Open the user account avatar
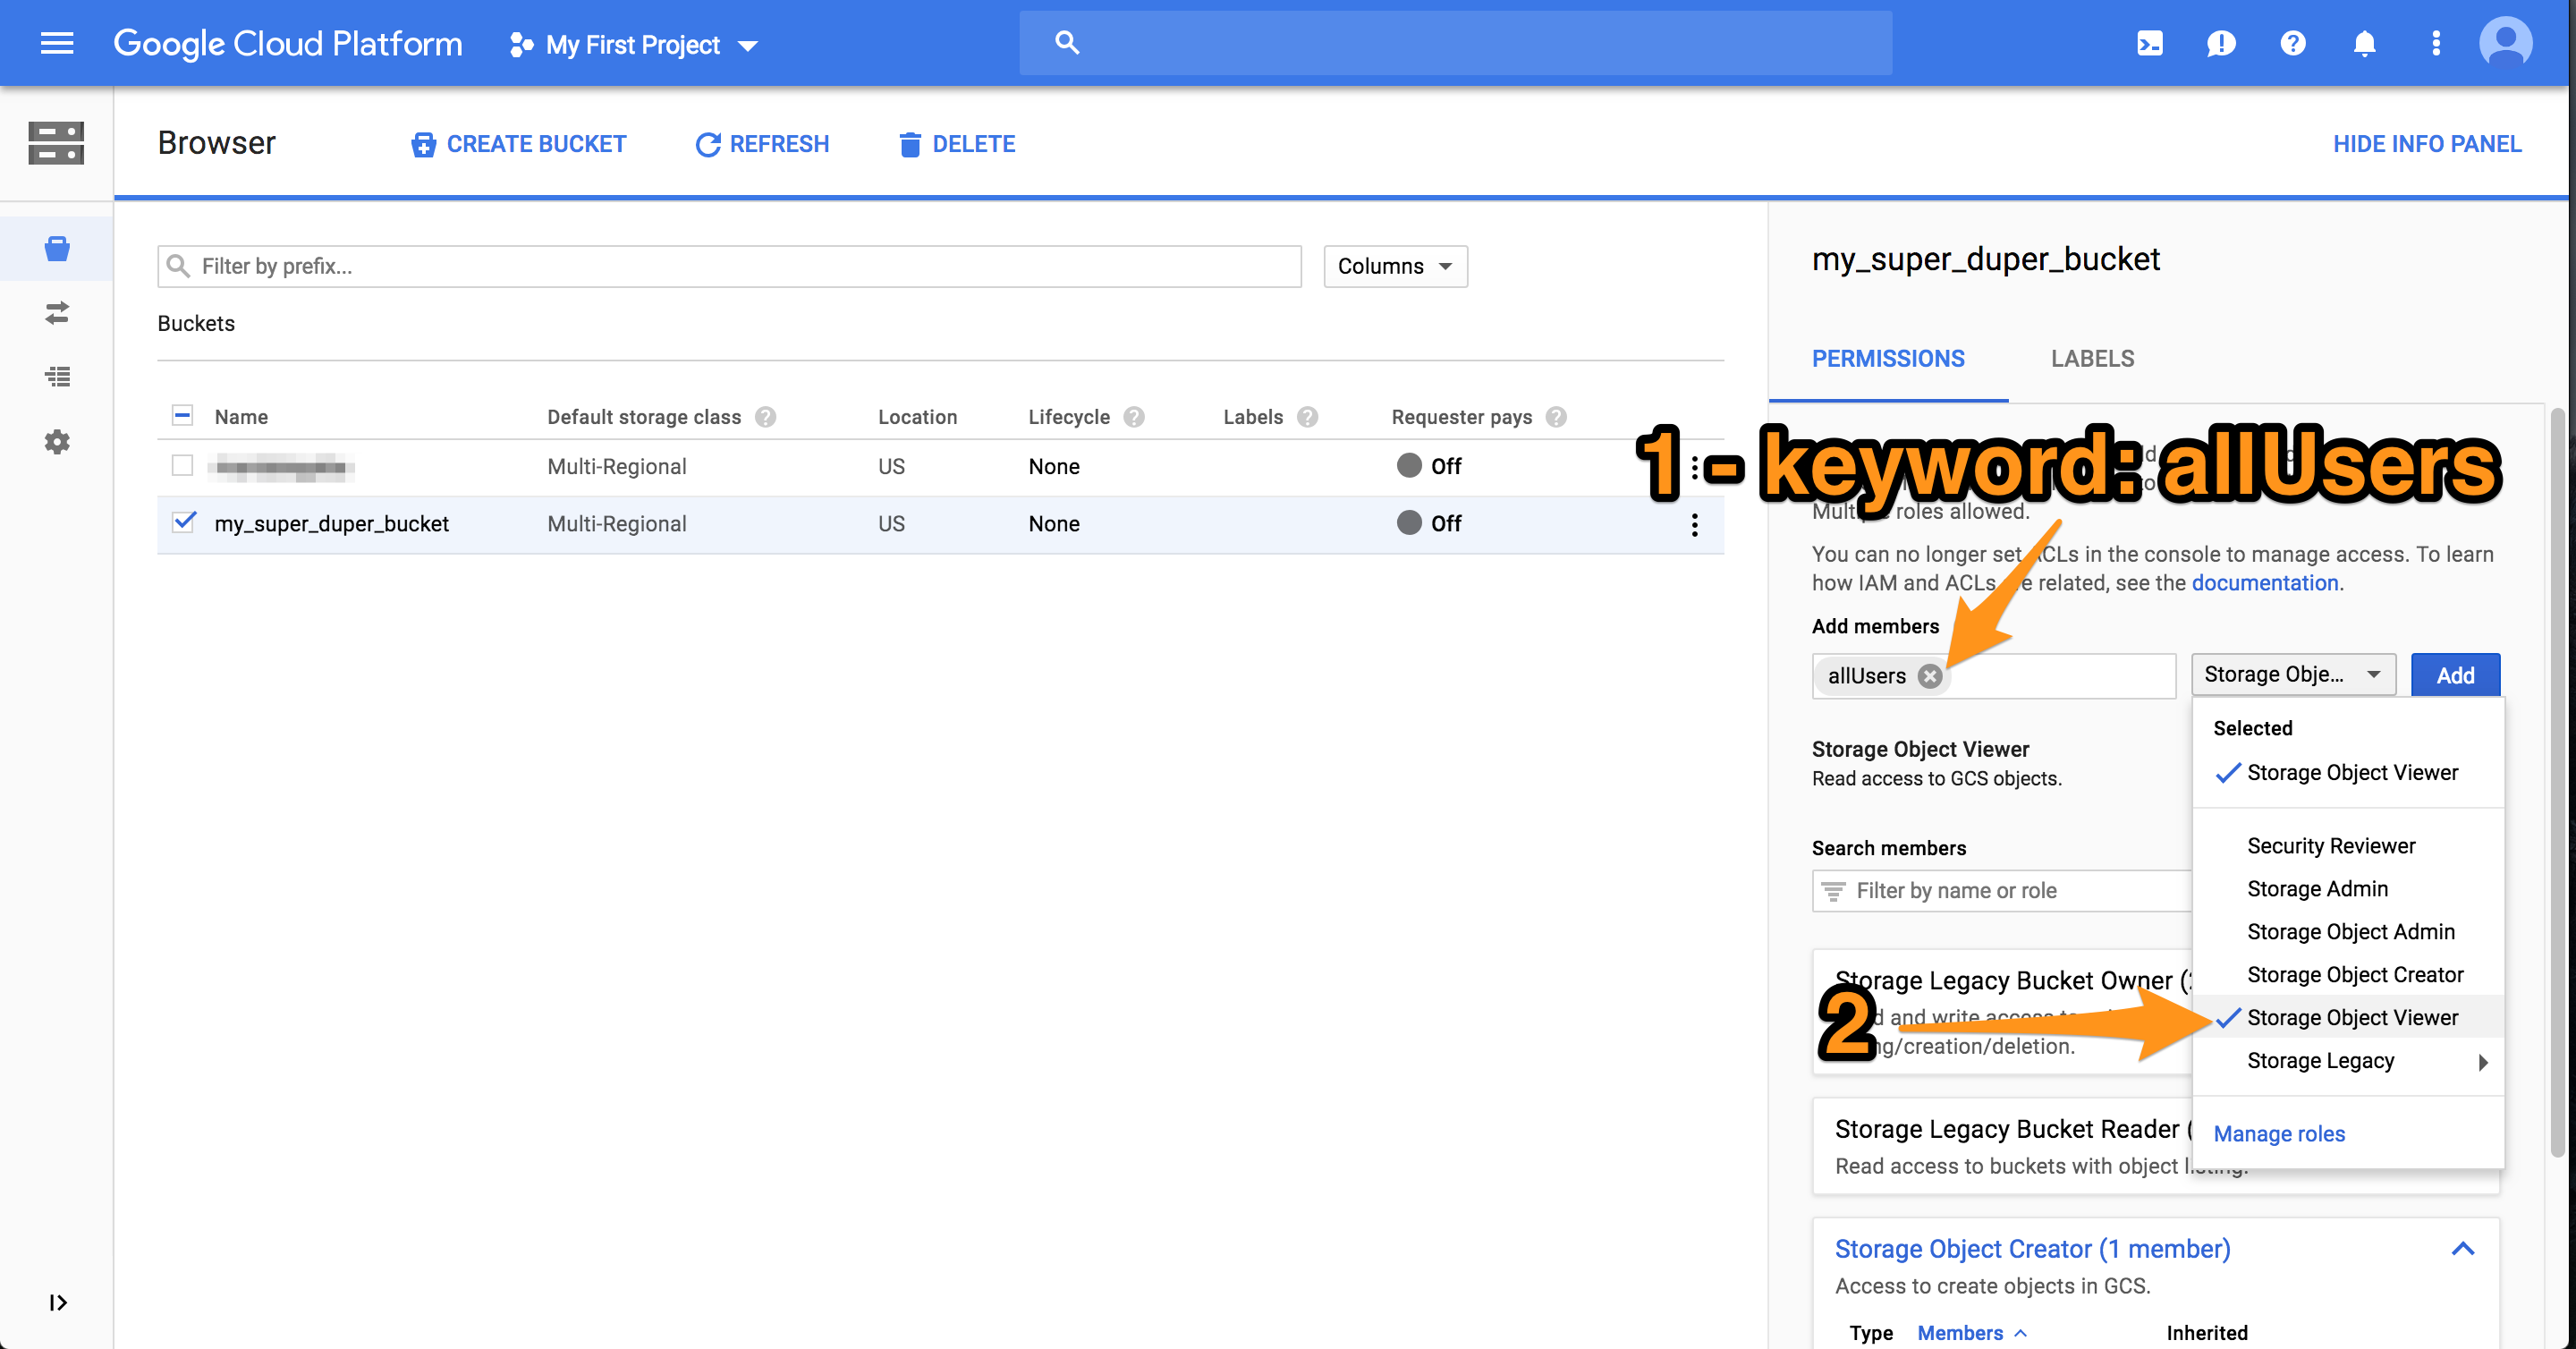 click(x=2506, y=43)
